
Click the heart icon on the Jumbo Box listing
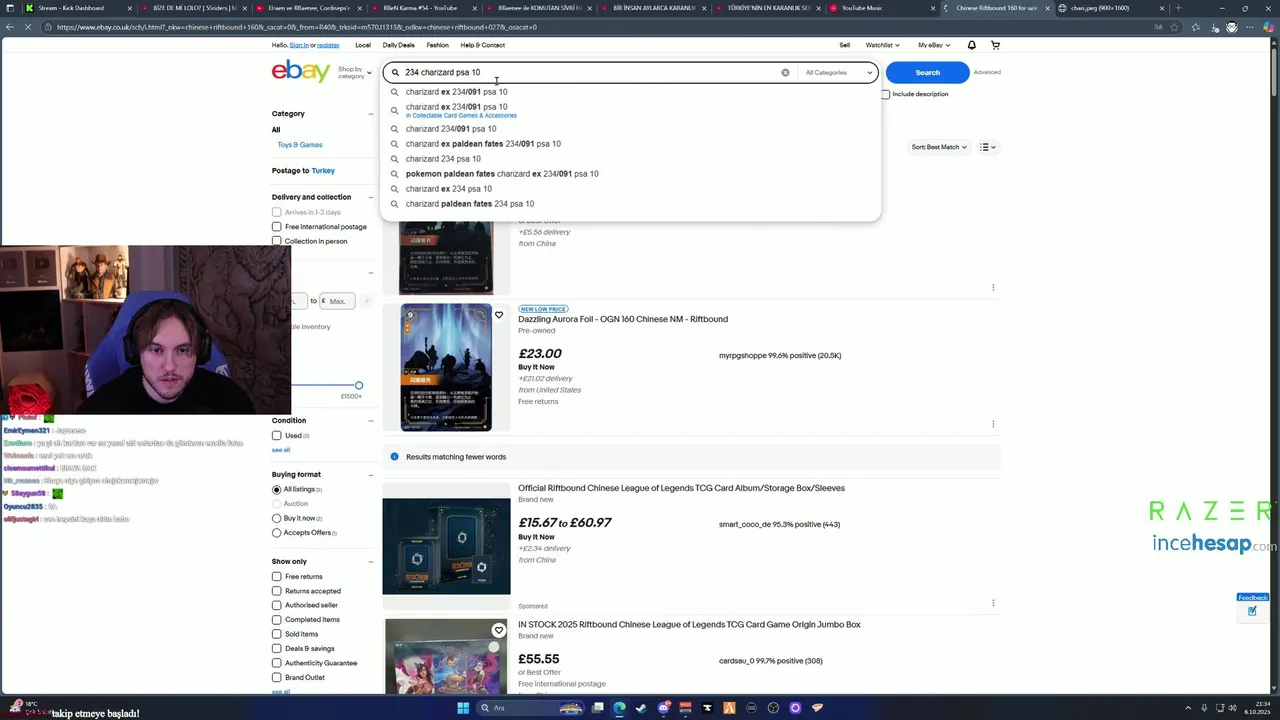click(x=499, y=630)
